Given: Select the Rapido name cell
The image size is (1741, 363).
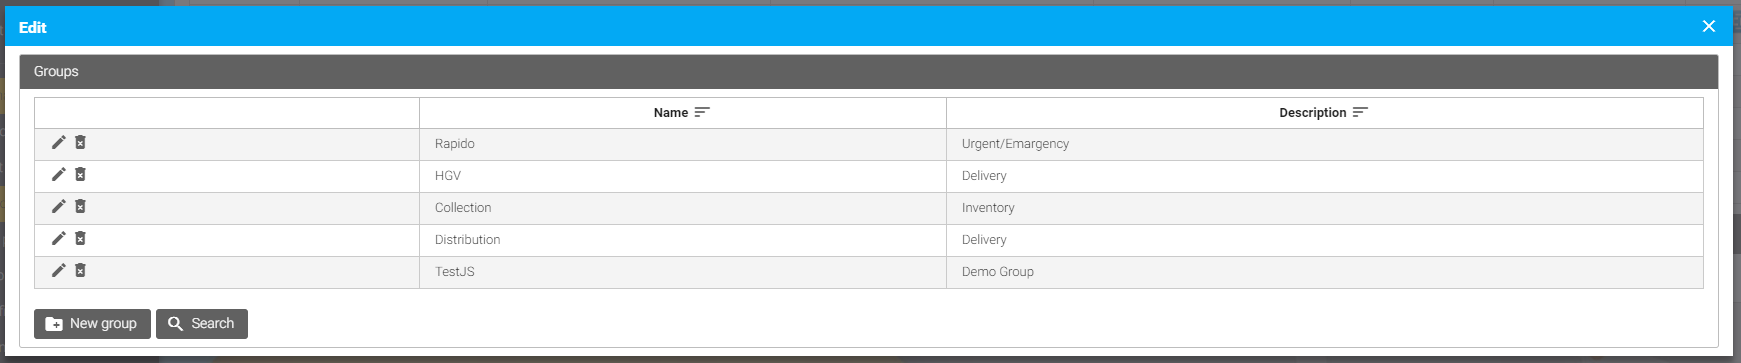Looking at the screenshot, I should 683,144.
